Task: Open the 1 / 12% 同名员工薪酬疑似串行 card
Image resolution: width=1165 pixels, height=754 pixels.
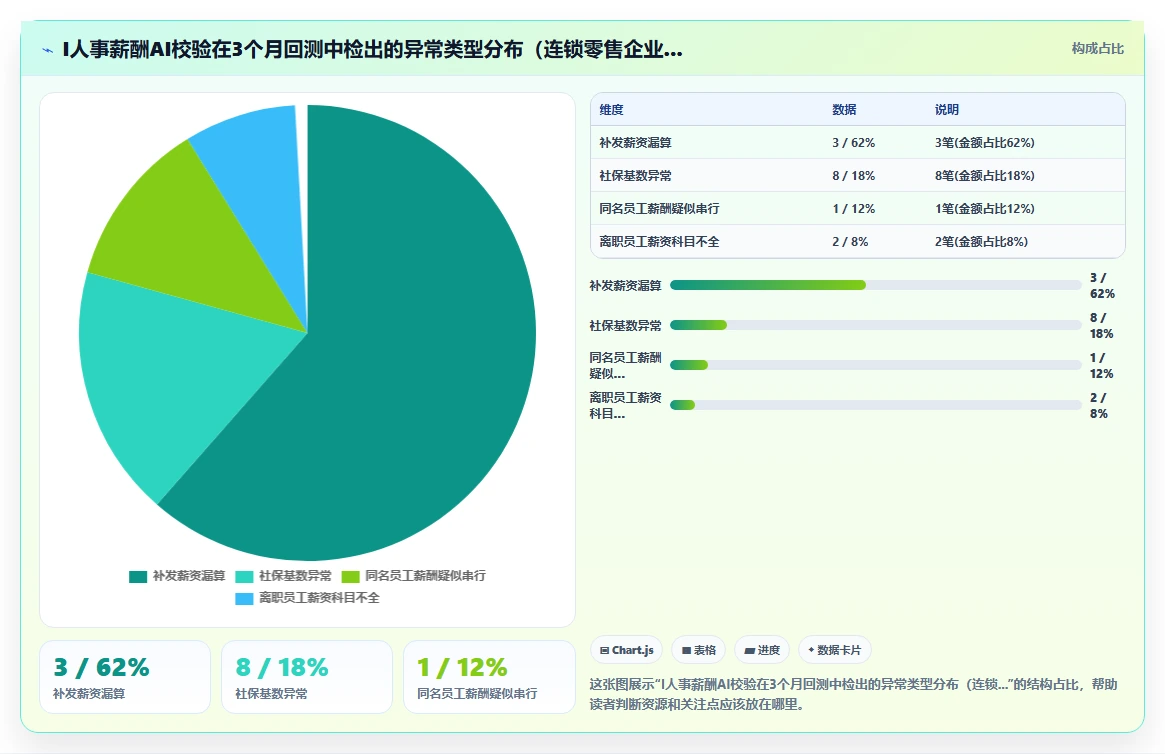Action: [x=489, y=677]
